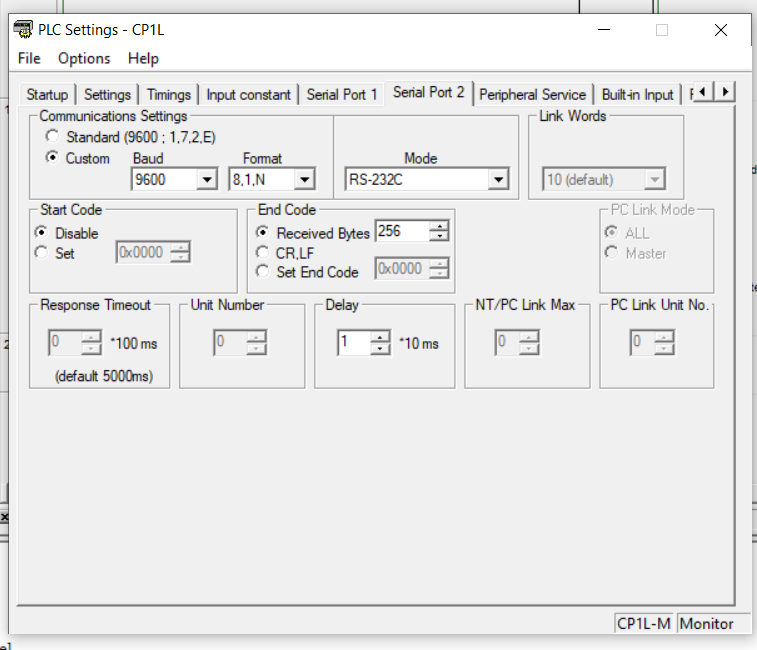Expand the Format 8,1,N dropdown
This screenshot has height=650, width=757.
point(305,180)
